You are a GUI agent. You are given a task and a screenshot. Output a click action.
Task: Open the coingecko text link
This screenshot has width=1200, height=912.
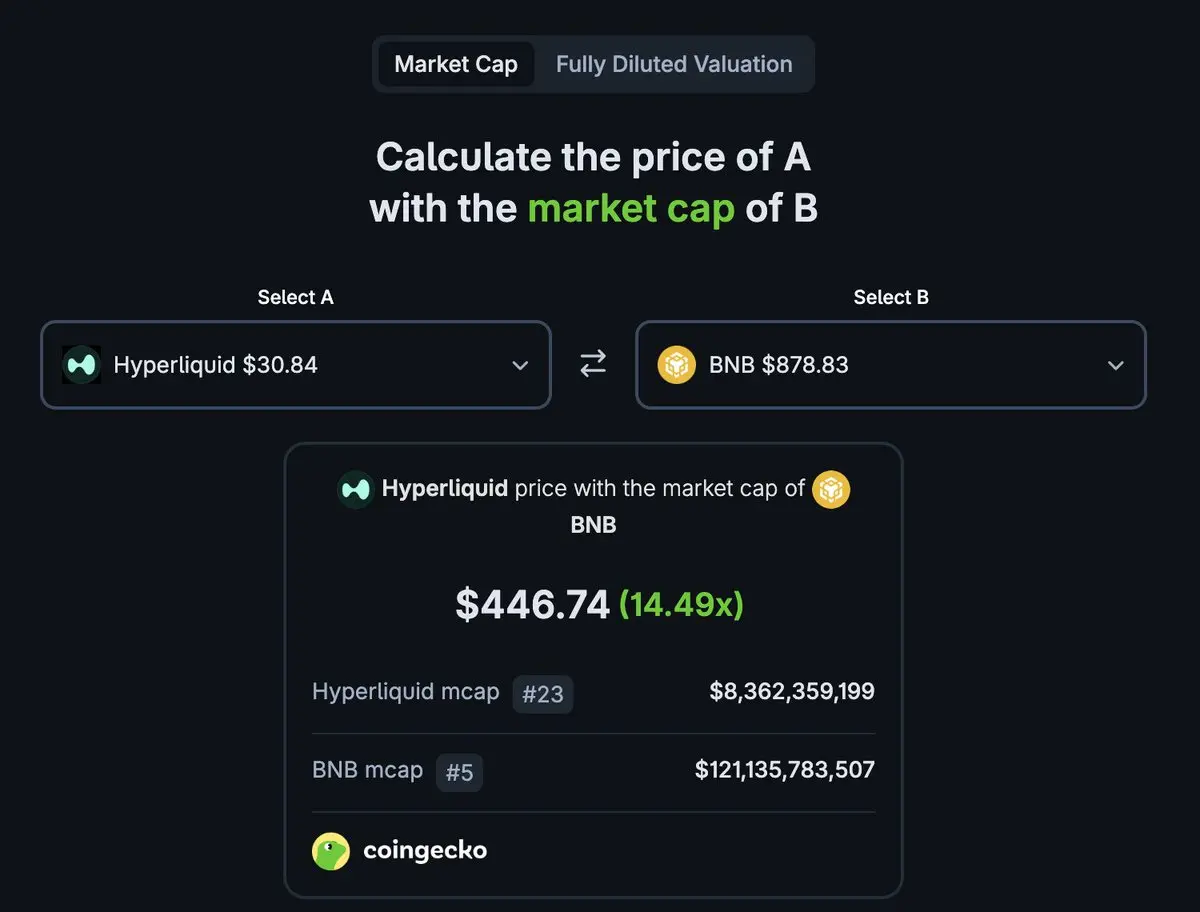coord(425,851)
